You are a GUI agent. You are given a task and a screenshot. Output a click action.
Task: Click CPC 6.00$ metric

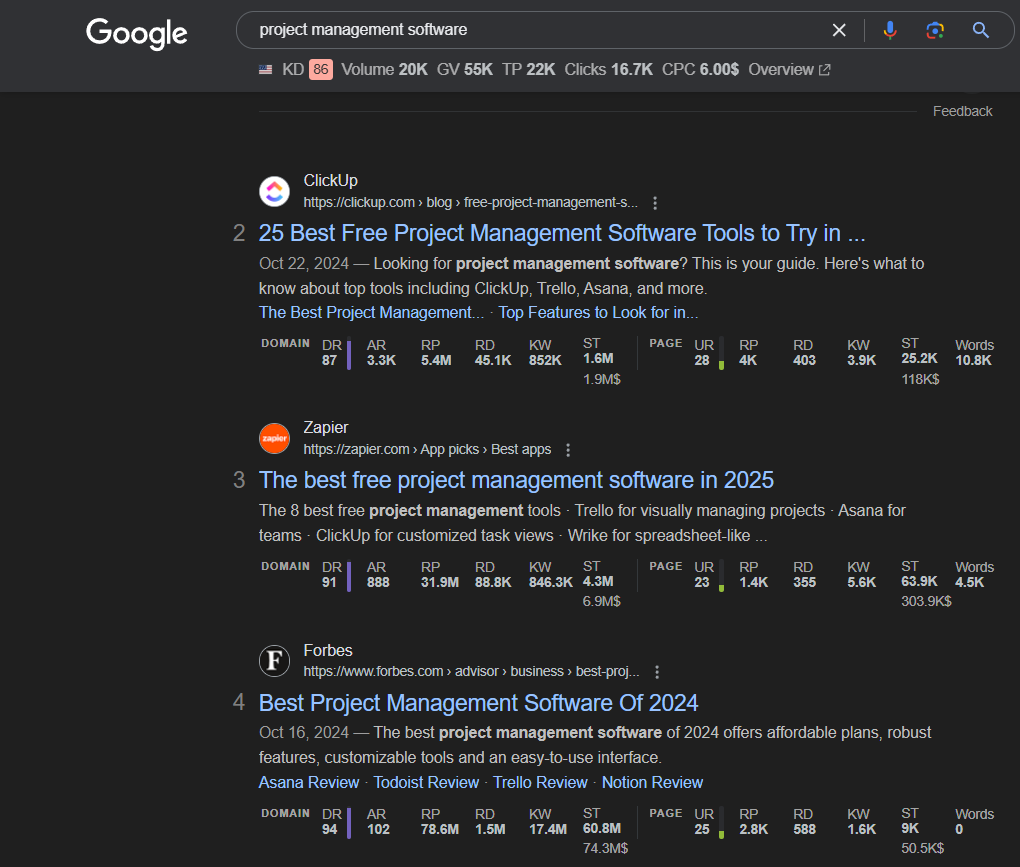point(700,70)
